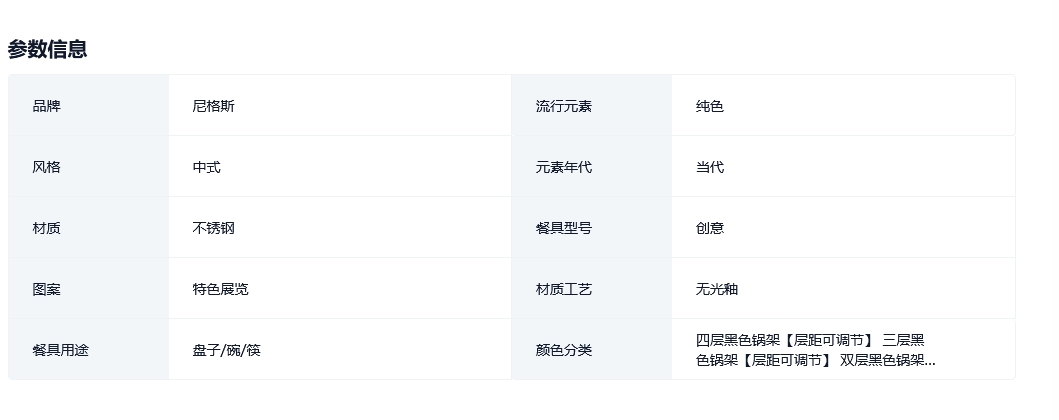Click the 盘子/碗/筷 value text
The height and width of the screenshot is (420, 1059).
(226, 350)
